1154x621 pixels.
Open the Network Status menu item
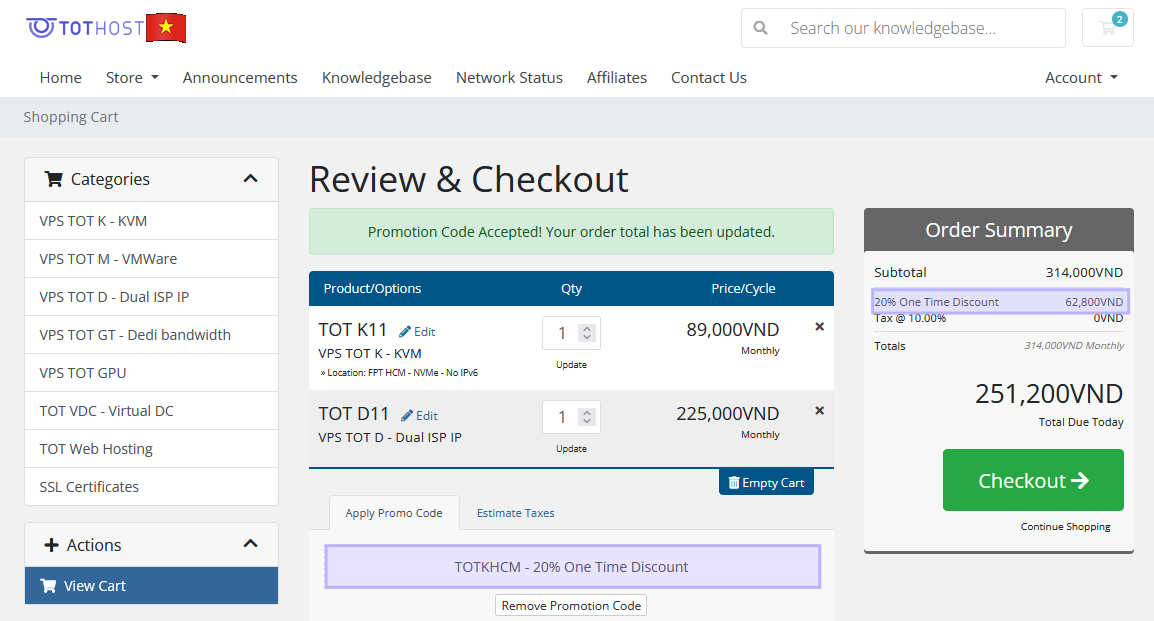click(x=509, y=78)
